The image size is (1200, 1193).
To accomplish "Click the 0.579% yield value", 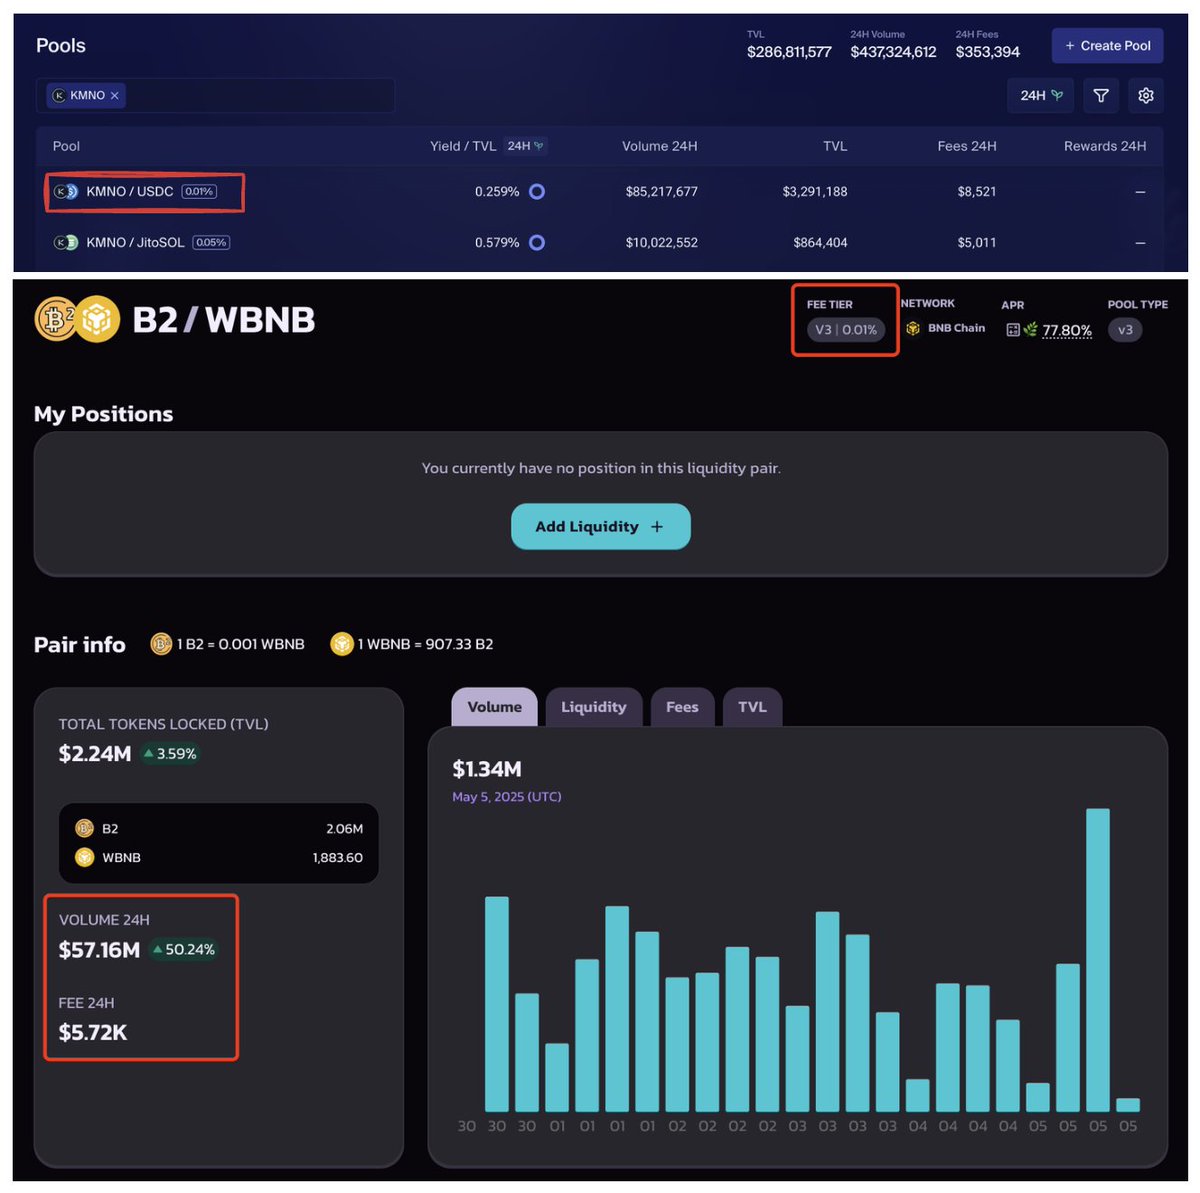I will pos(497,242).
